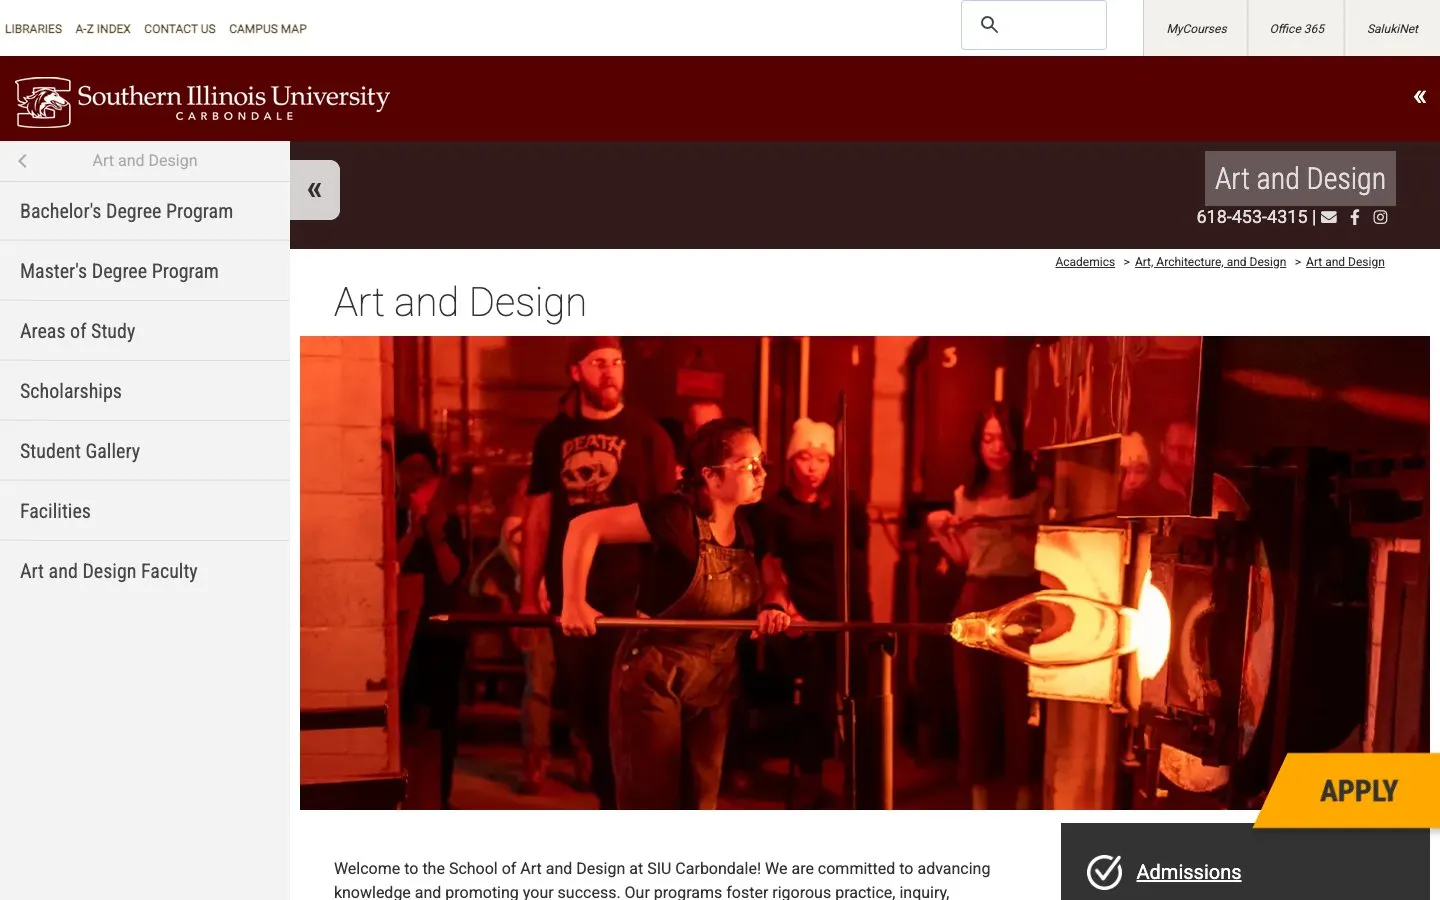Open the Campus Map link
The height and width of the screenshot is (900, 1440).
click(268, 29)
